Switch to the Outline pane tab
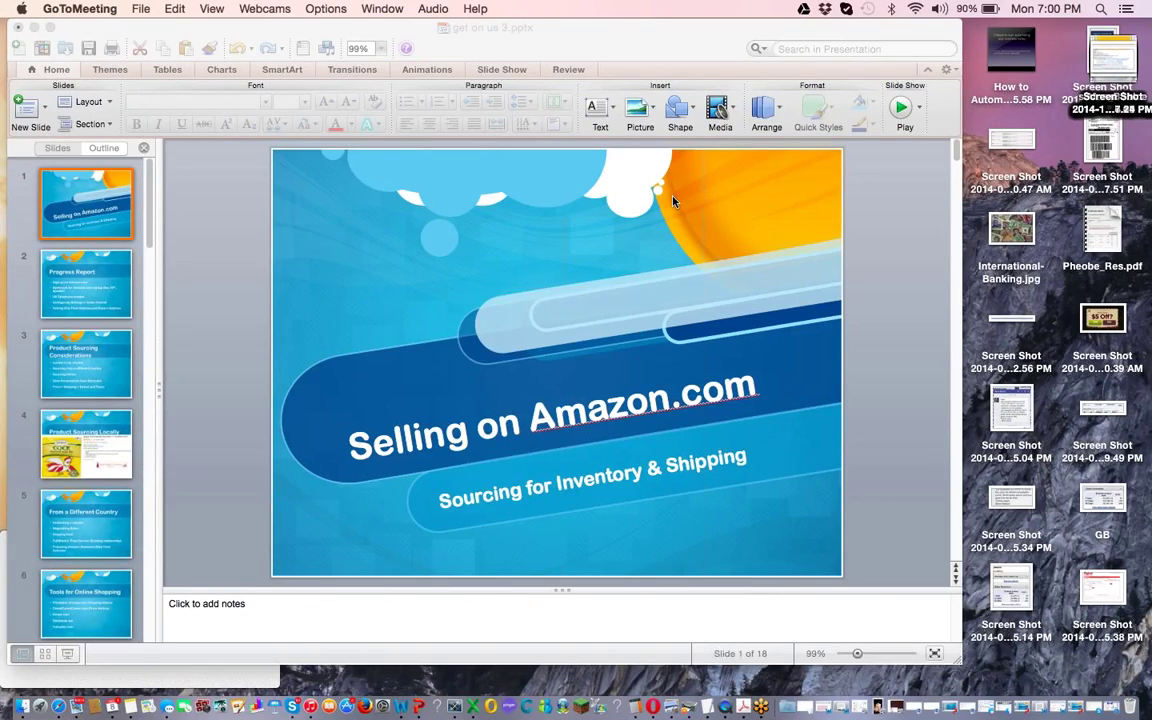The height and width of the screenshot is (720, 1152). coord(104,148)
